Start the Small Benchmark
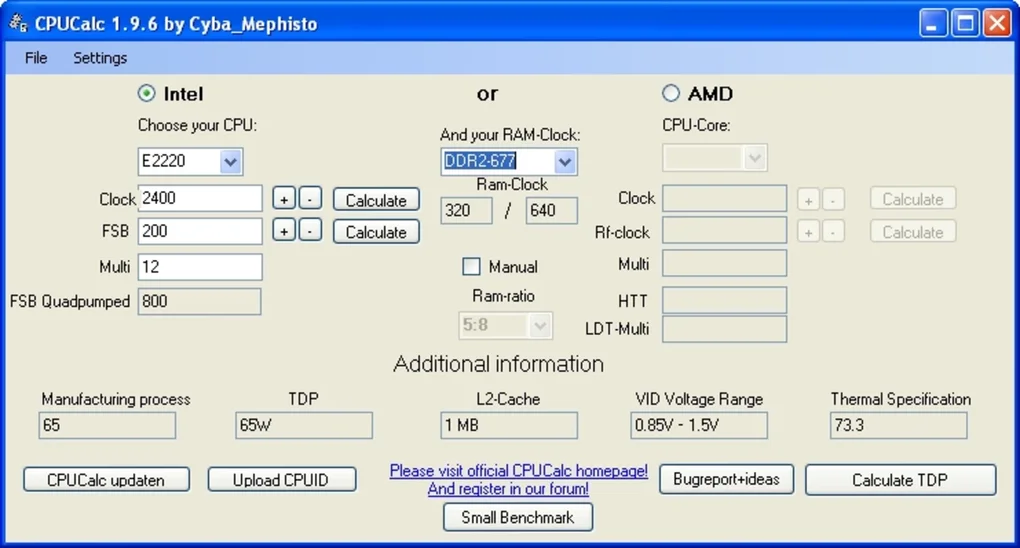The image size is (1020, 548). (518, 517)
